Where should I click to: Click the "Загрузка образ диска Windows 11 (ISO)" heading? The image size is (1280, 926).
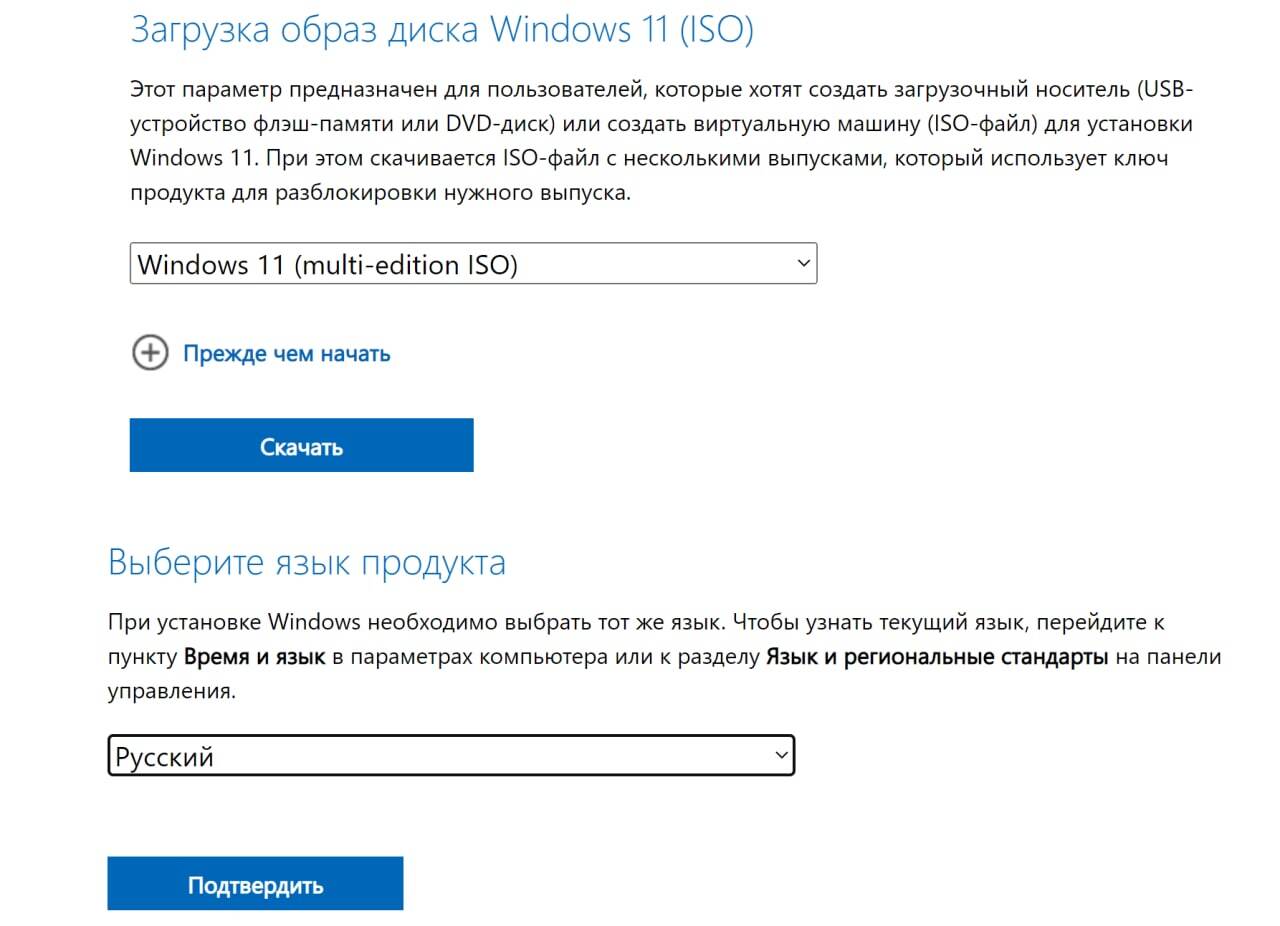(x=441, y=30)
